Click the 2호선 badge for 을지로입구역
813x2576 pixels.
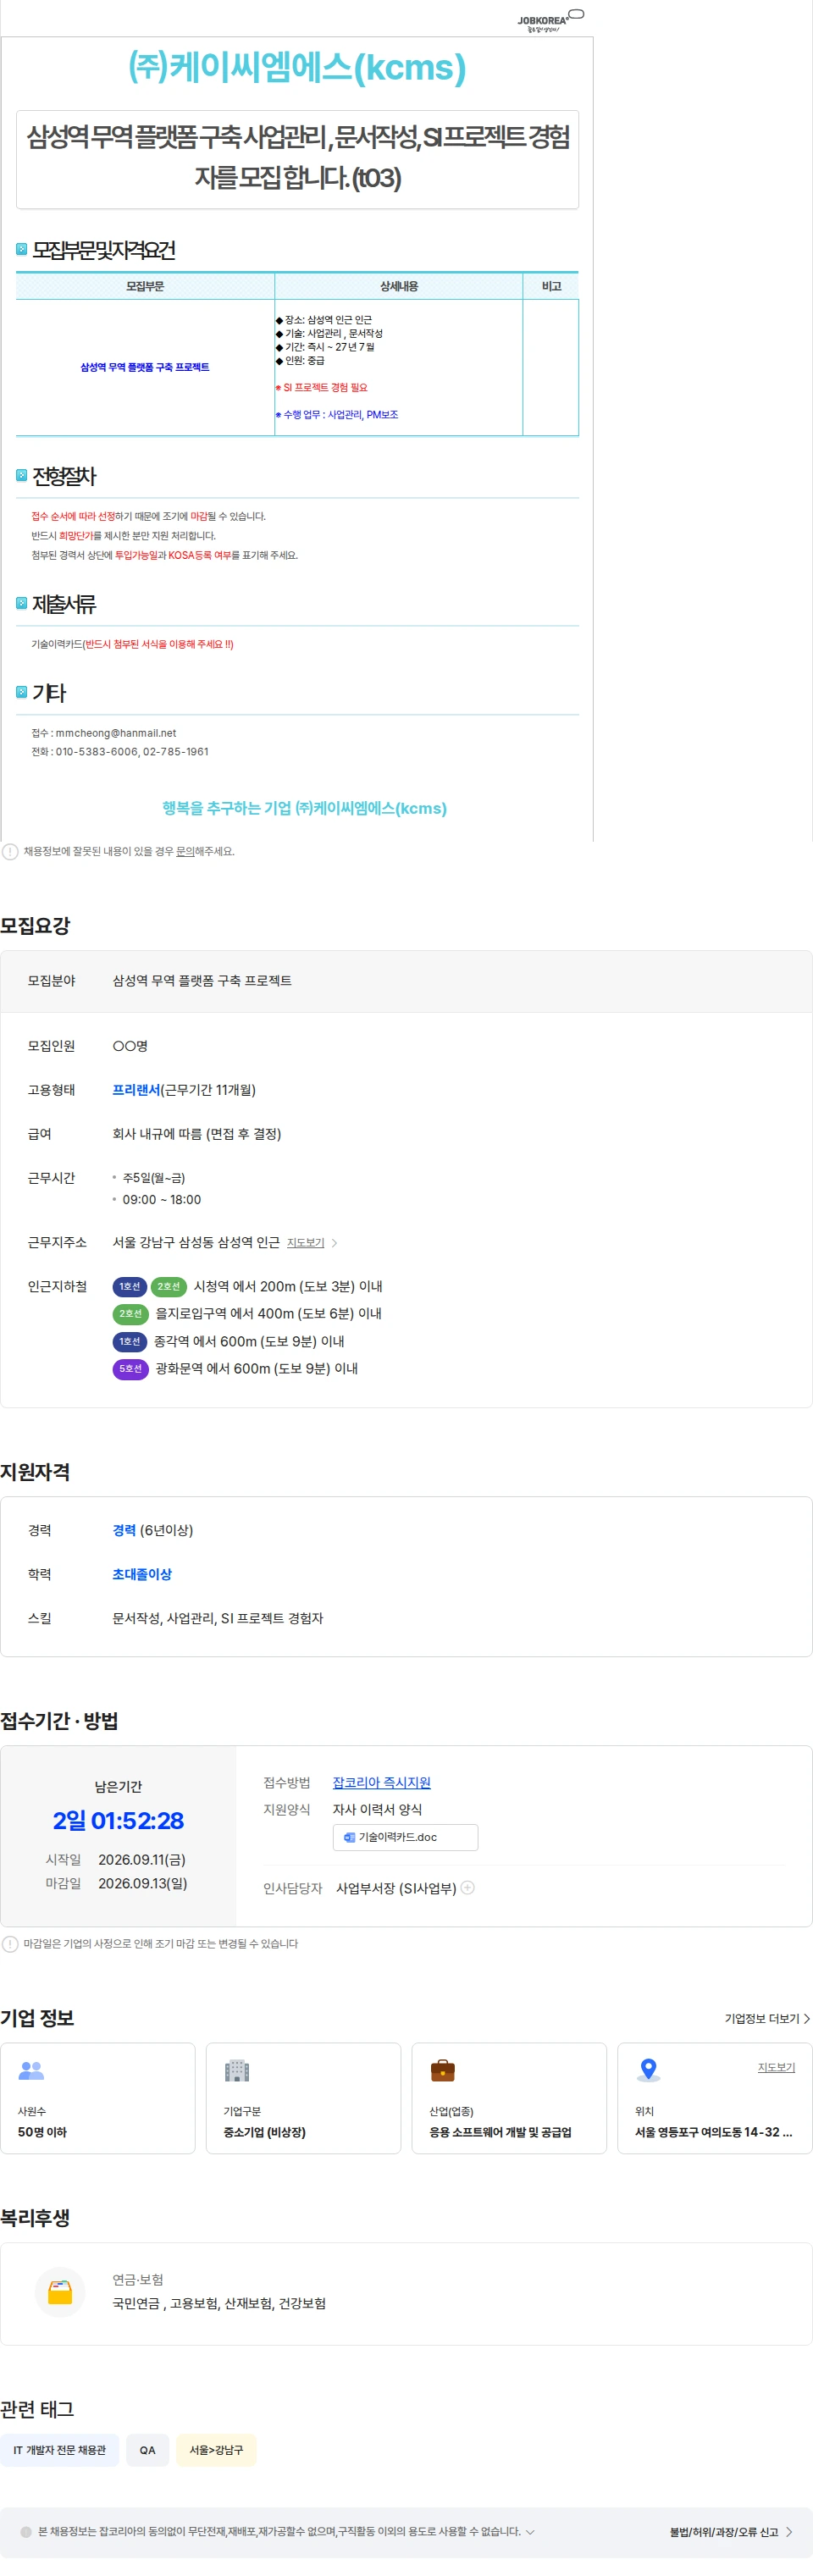pyautogui.click(x=131, y=1314)
